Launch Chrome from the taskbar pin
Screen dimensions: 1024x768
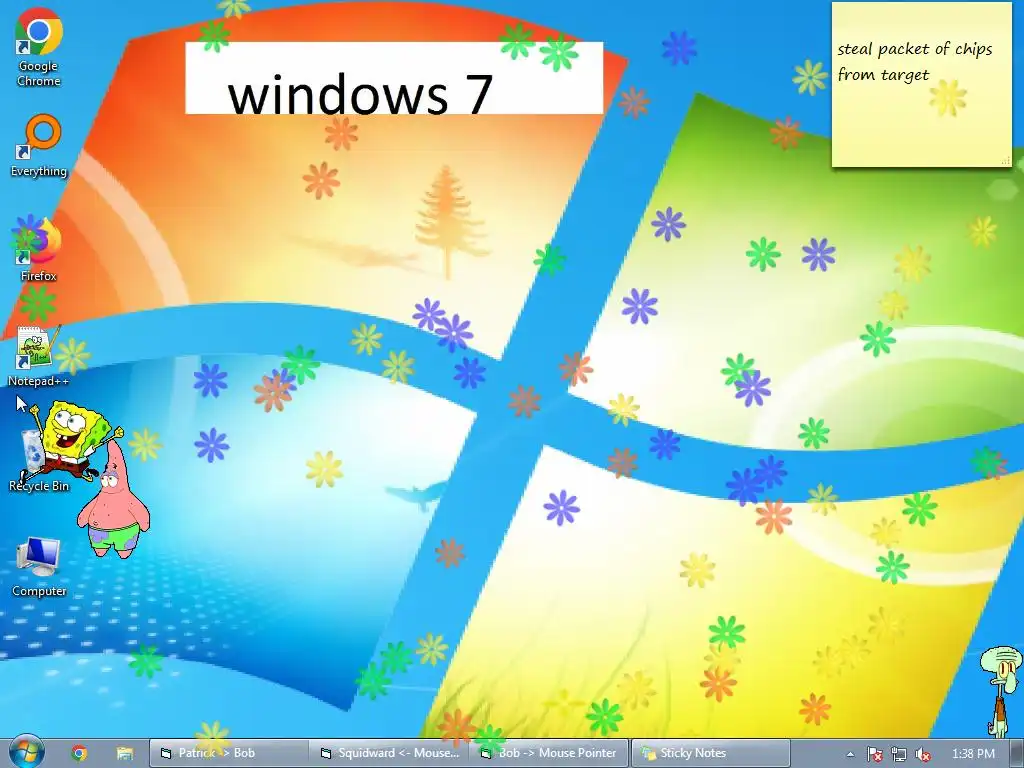tap(80, 753)
